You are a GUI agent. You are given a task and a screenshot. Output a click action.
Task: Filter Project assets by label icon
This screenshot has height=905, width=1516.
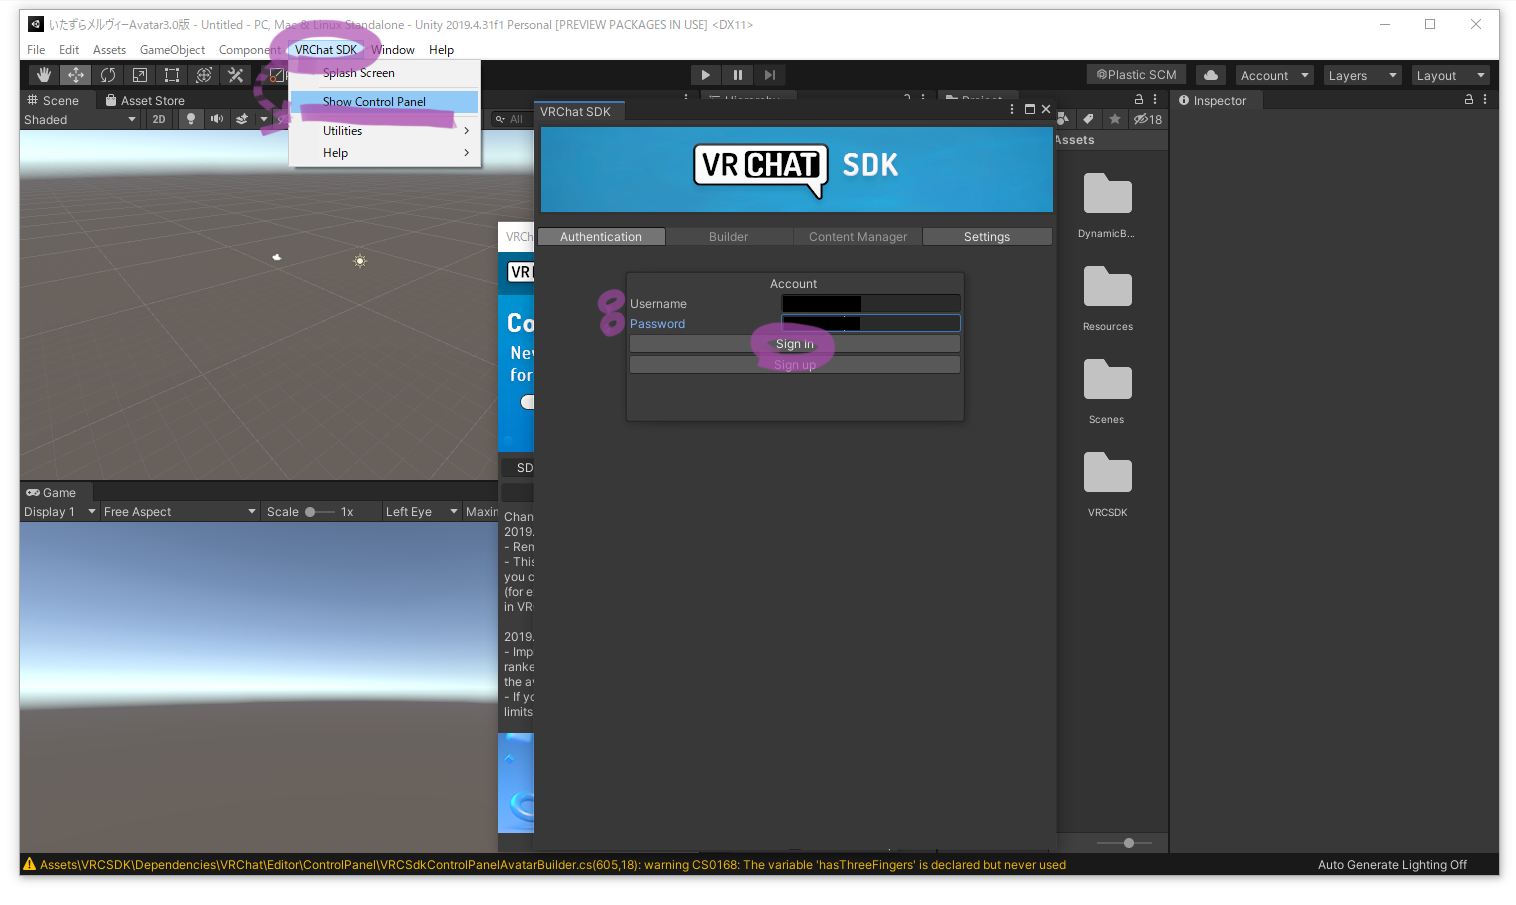click(x=1088, y=119)
